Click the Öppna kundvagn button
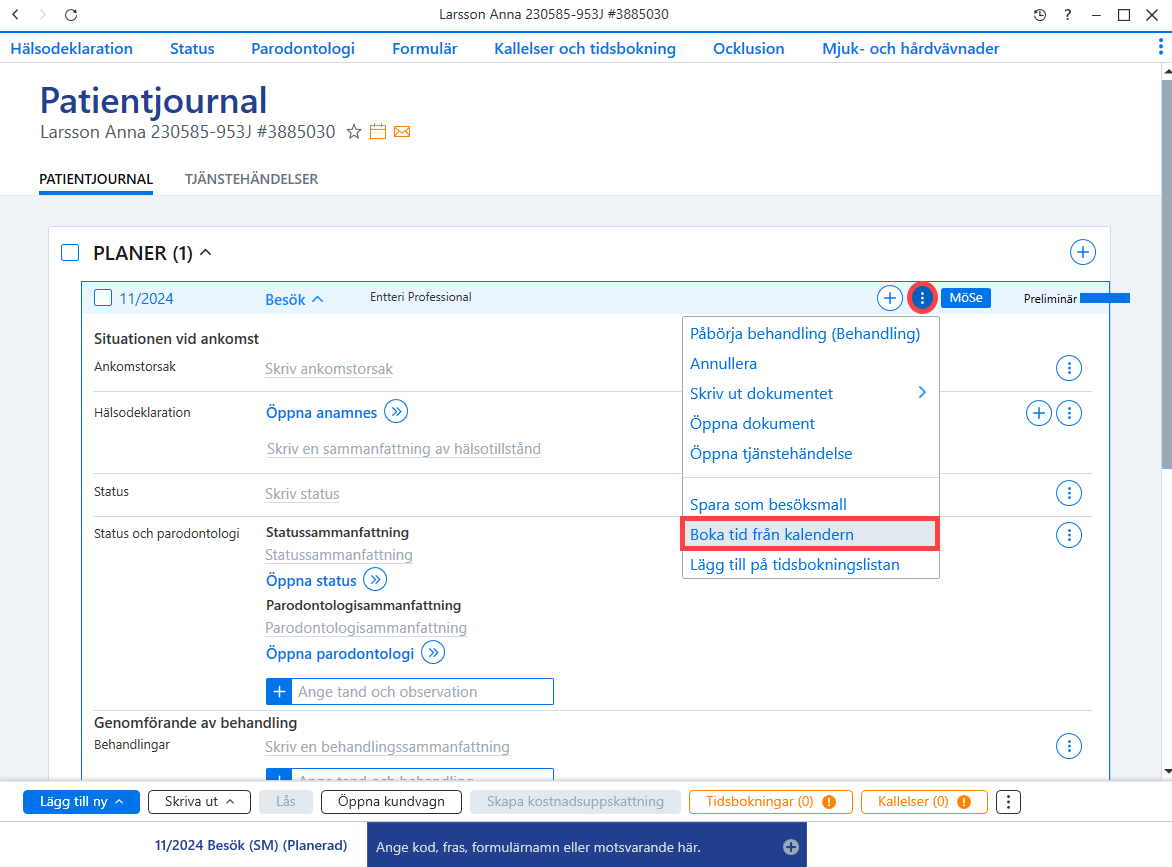The height and width of the screenshot is (867, 1172). (x=391, y=801)
